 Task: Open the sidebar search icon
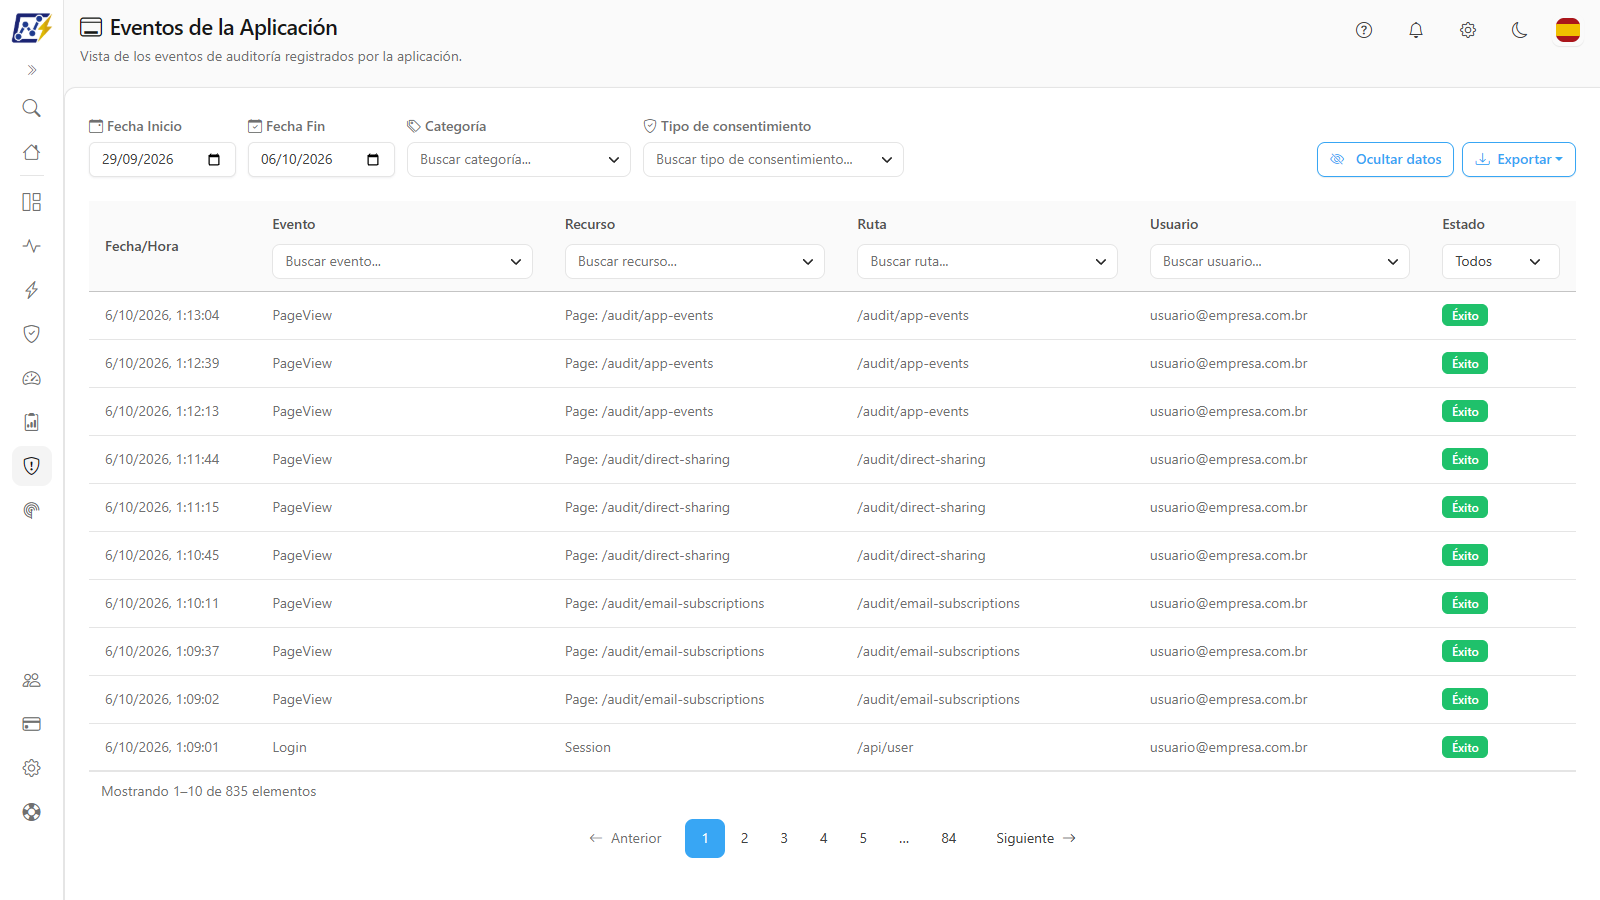pos(32,108)
